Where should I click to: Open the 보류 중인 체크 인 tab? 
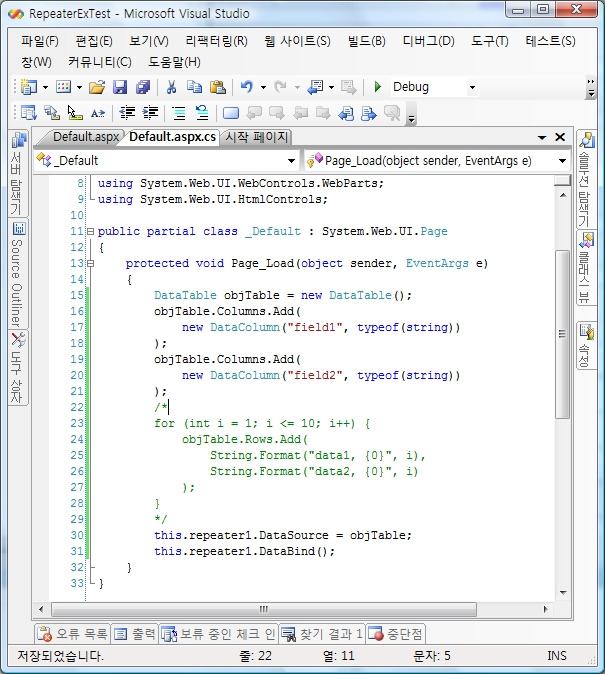[x=218, y=634]
